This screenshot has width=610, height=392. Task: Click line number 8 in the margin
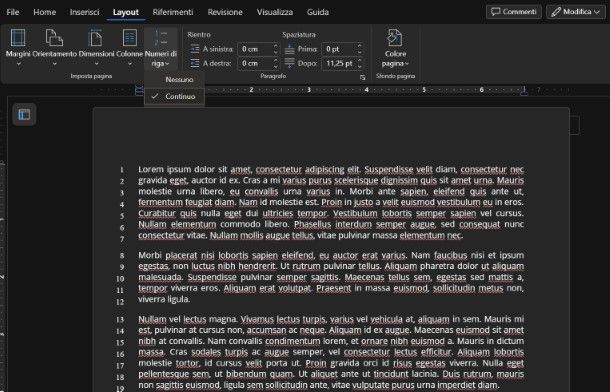pos(122,256)
